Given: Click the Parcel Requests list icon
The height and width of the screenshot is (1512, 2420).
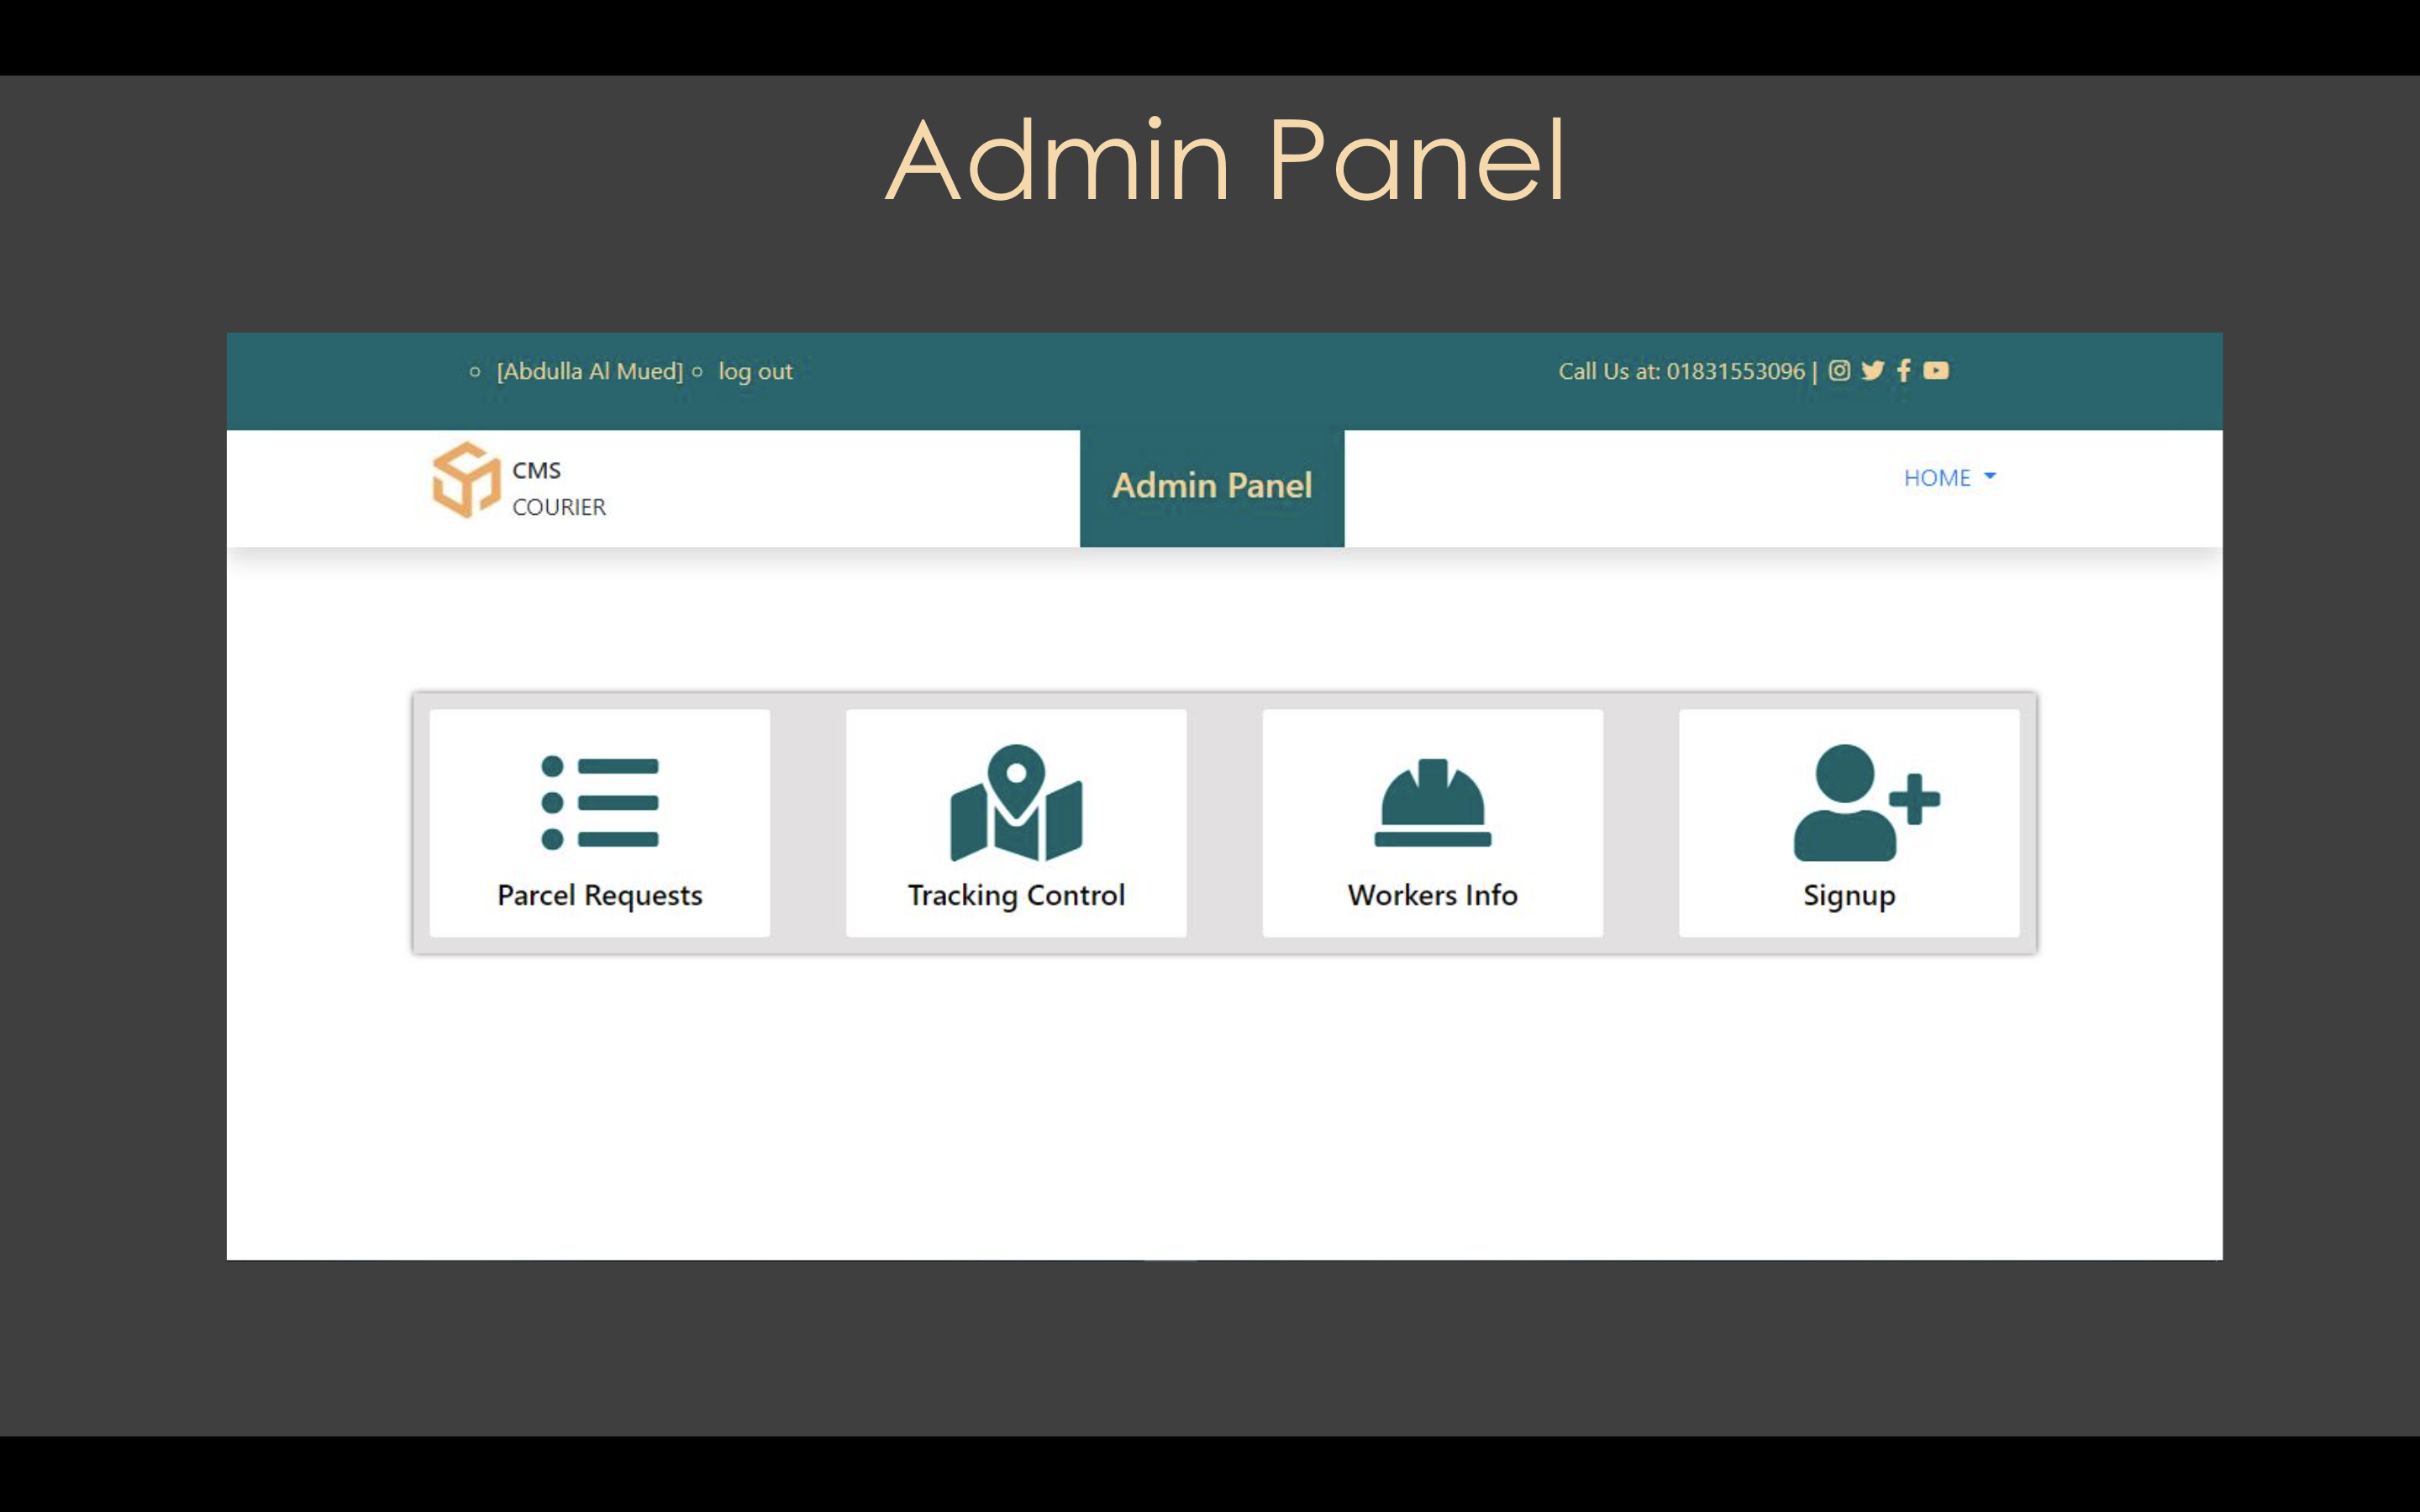Looking at the screenshot, I should (x=599, y=802).
